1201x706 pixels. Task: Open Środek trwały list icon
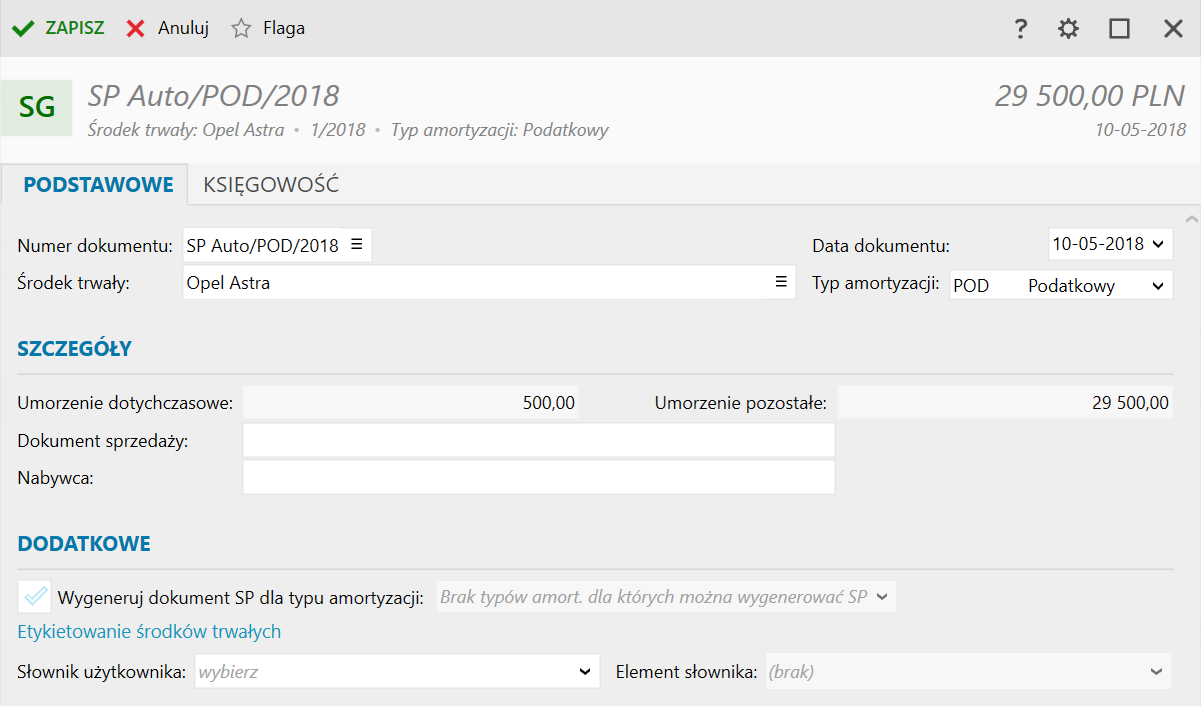[x=781, y=283]
